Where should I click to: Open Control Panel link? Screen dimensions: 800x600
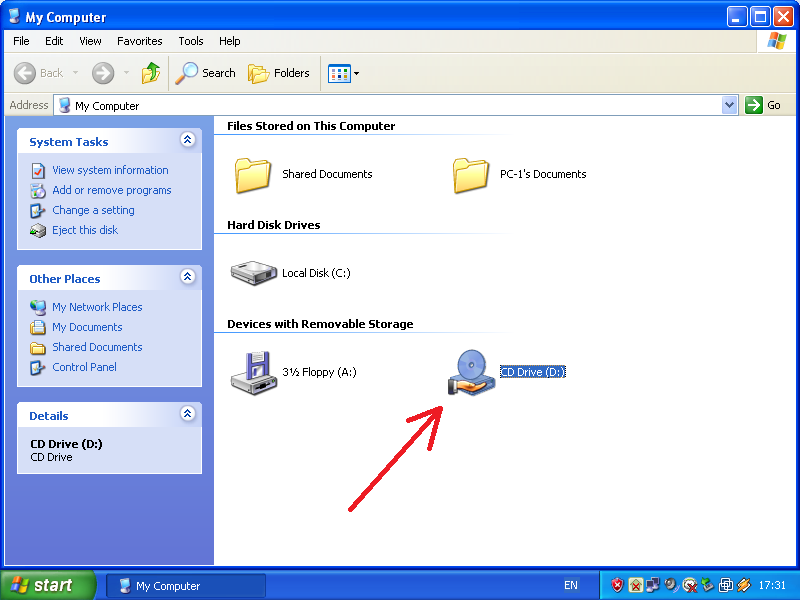84,367
